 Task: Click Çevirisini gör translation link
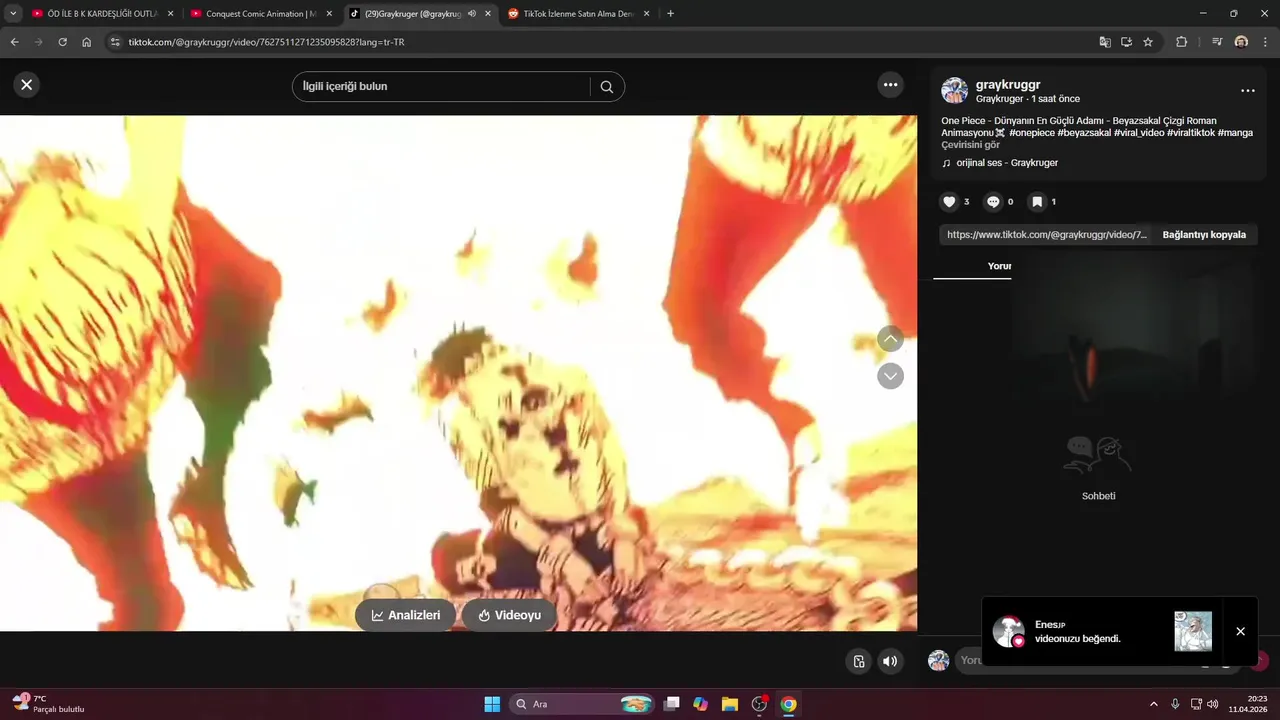point(970,145)
